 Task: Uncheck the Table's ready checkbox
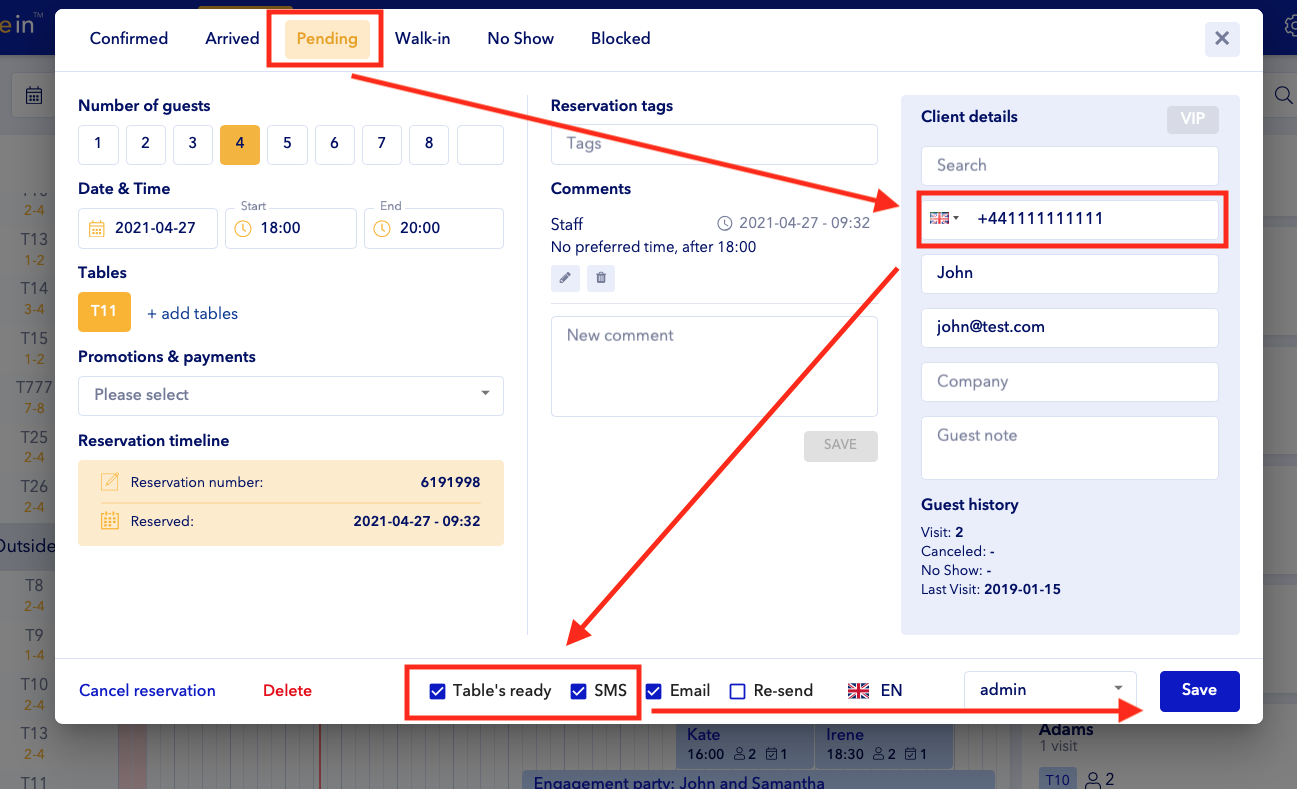point(437,691)
